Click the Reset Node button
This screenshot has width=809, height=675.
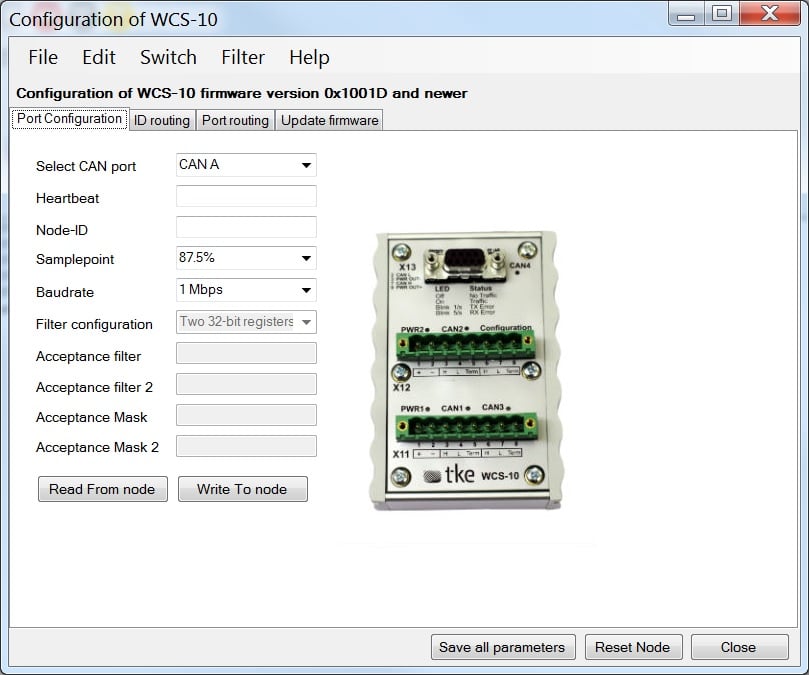(633, 647)
